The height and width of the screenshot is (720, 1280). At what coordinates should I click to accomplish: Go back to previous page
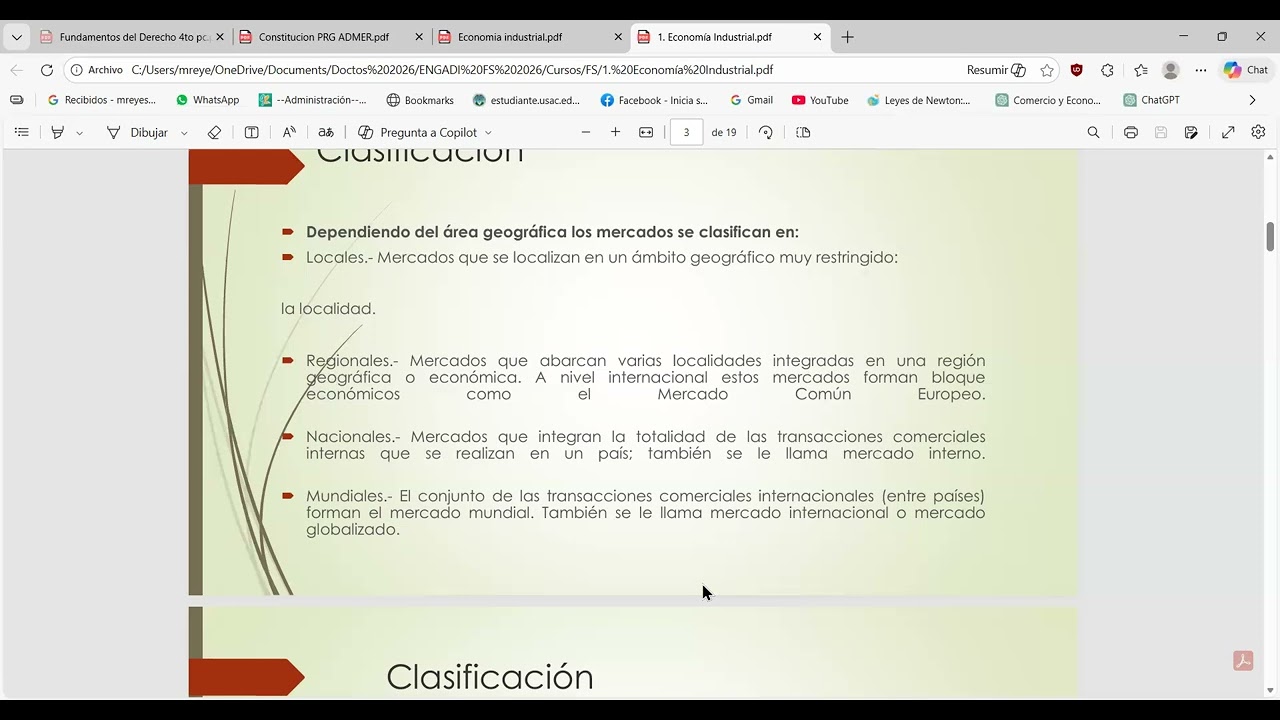16,70
